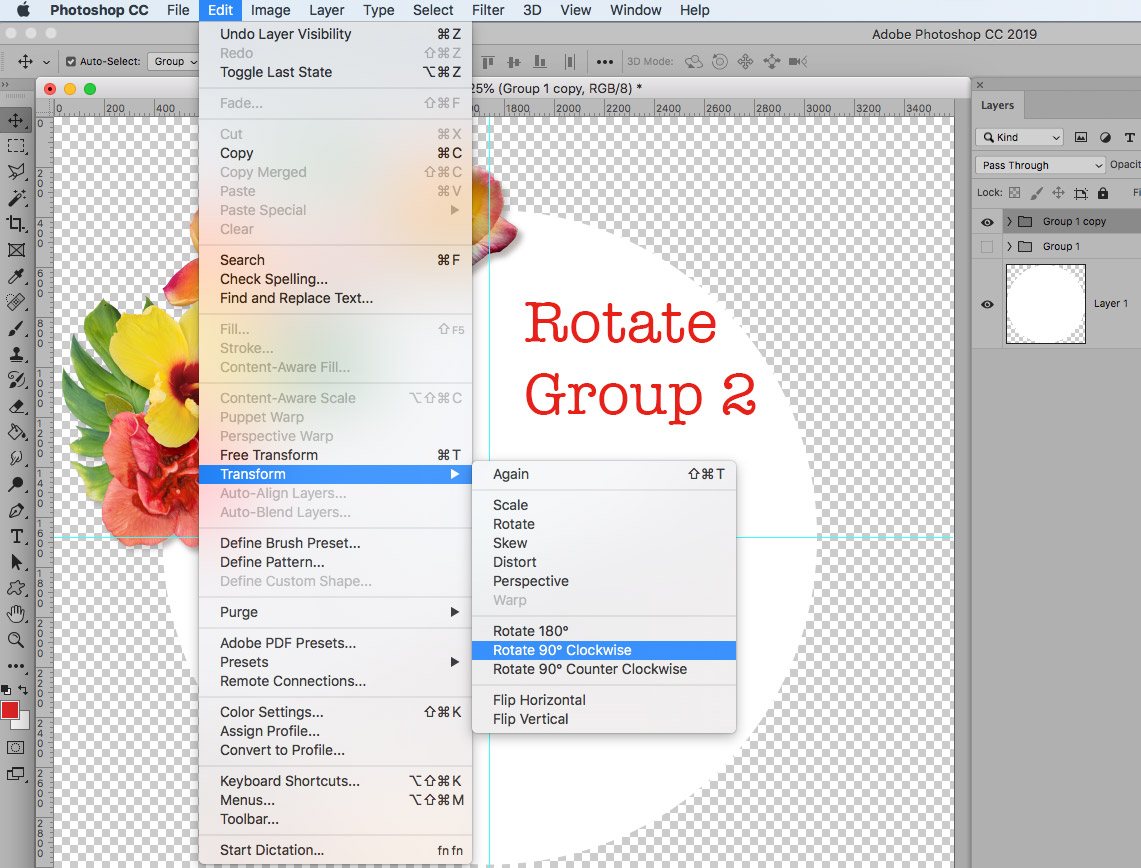
Task: Open the Presets submenu
Action: pyautogui.click(x=335, y=662)
